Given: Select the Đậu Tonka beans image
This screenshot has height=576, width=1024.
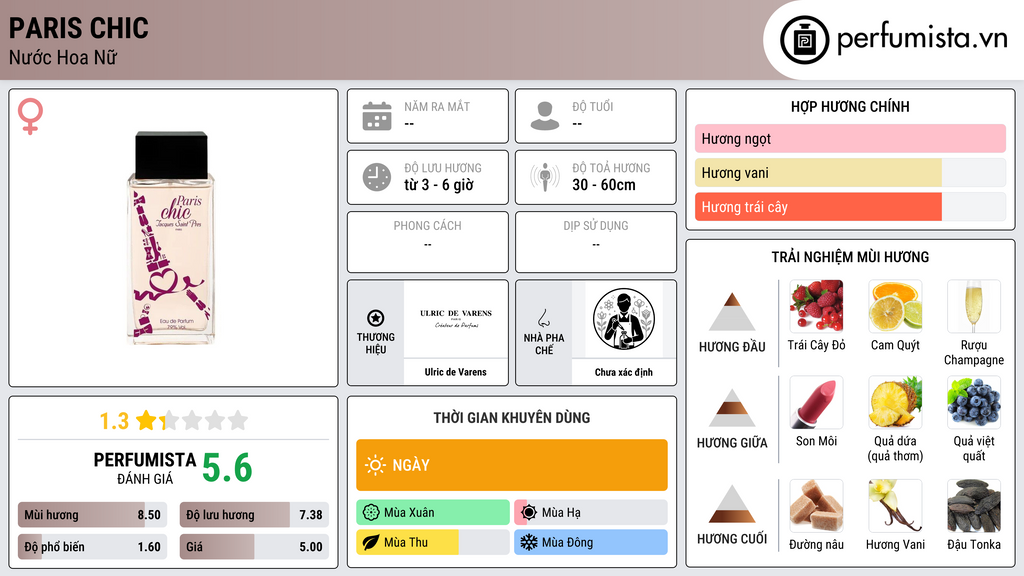Looking at the screenshot, I should pos(974,506).
